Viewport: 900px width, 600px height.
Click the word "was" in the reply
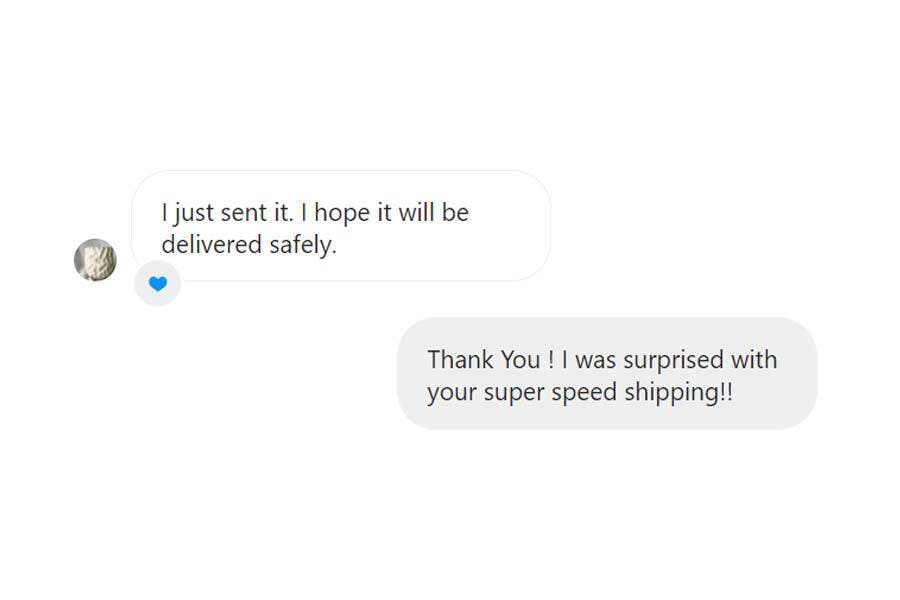[596, 360]
